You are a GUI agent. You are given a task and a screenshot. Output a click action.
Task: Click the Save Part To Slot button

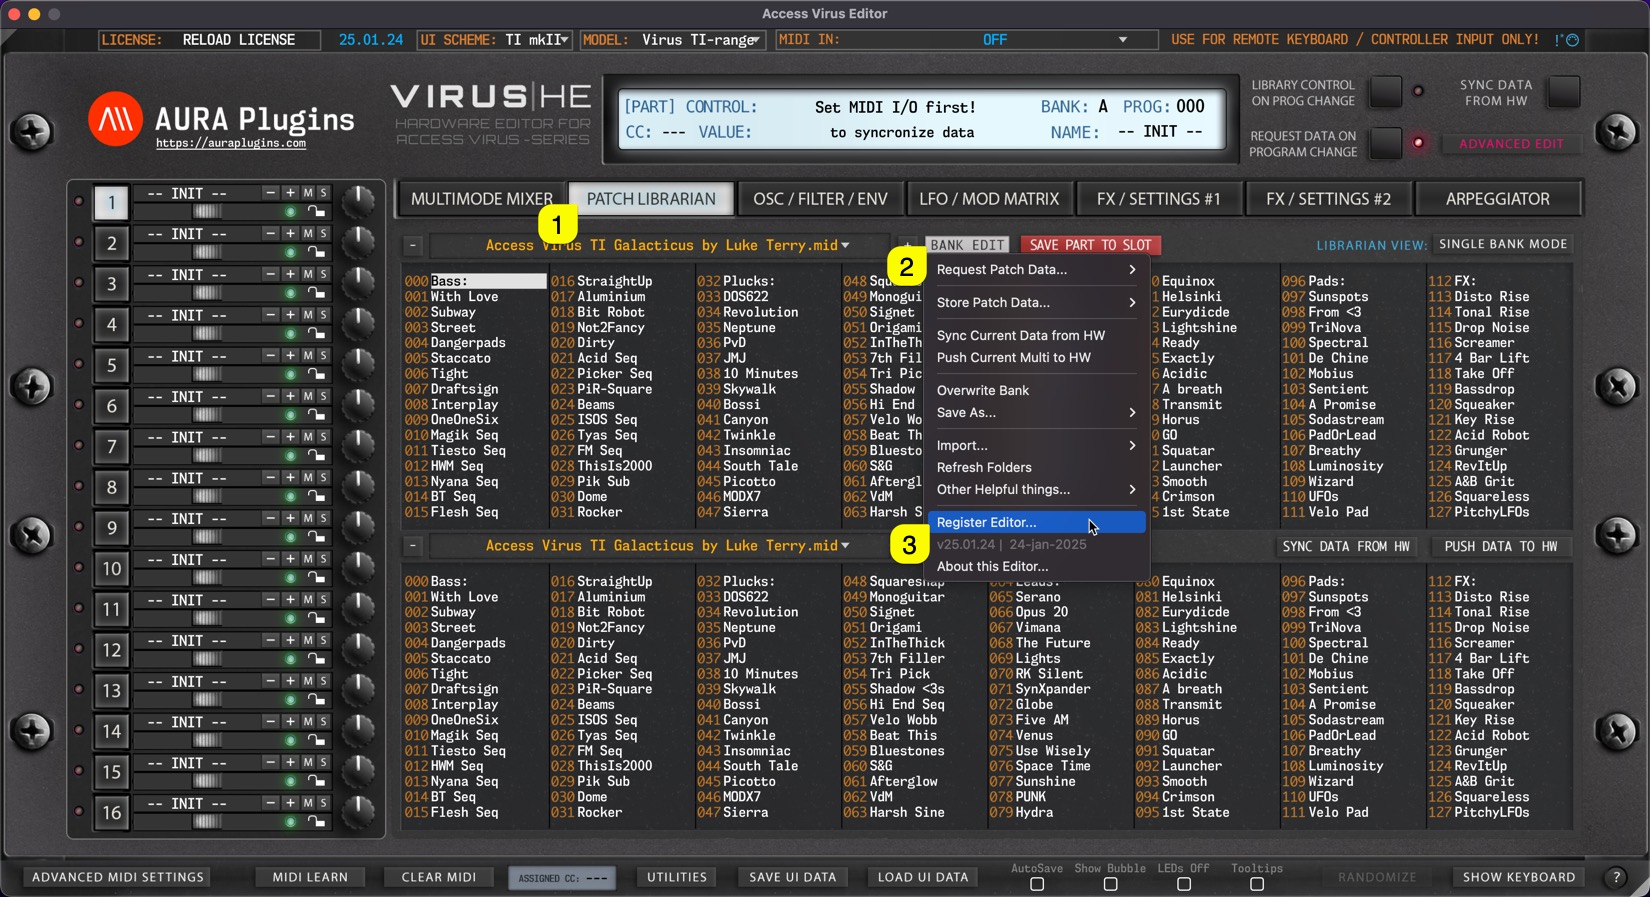point(1089,245)
